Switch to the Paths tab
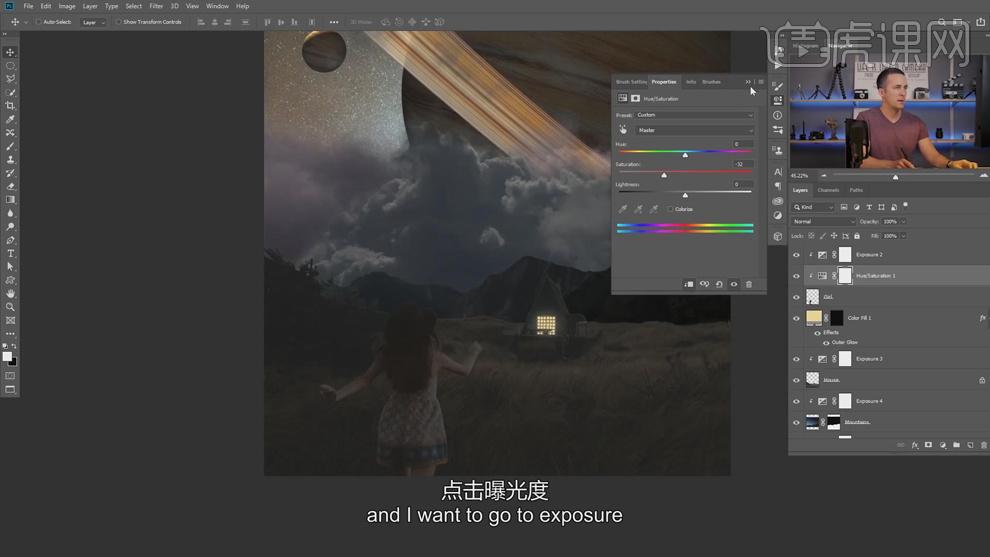 point(856,190)
